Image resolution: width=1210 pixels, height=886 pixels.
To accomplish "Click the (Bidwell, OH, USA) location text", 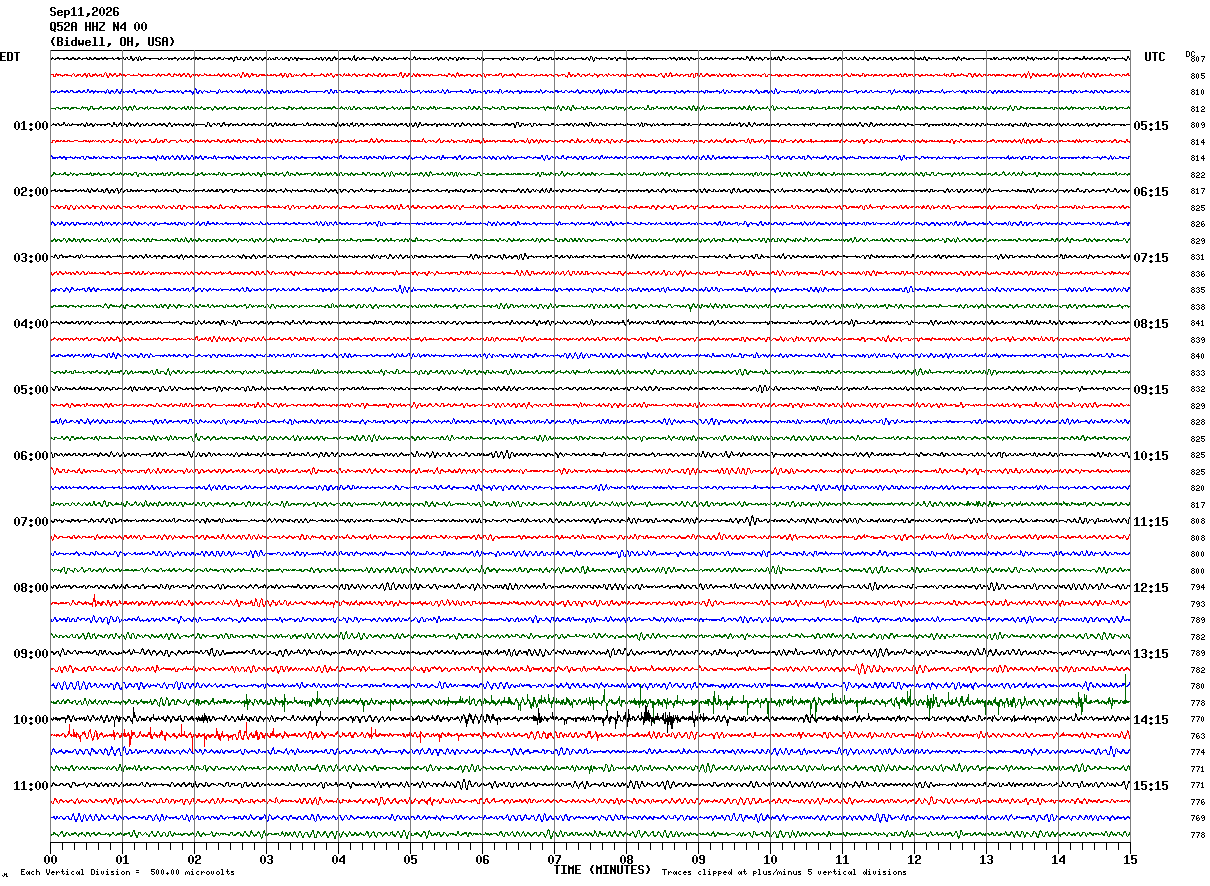I will [113, 42].
